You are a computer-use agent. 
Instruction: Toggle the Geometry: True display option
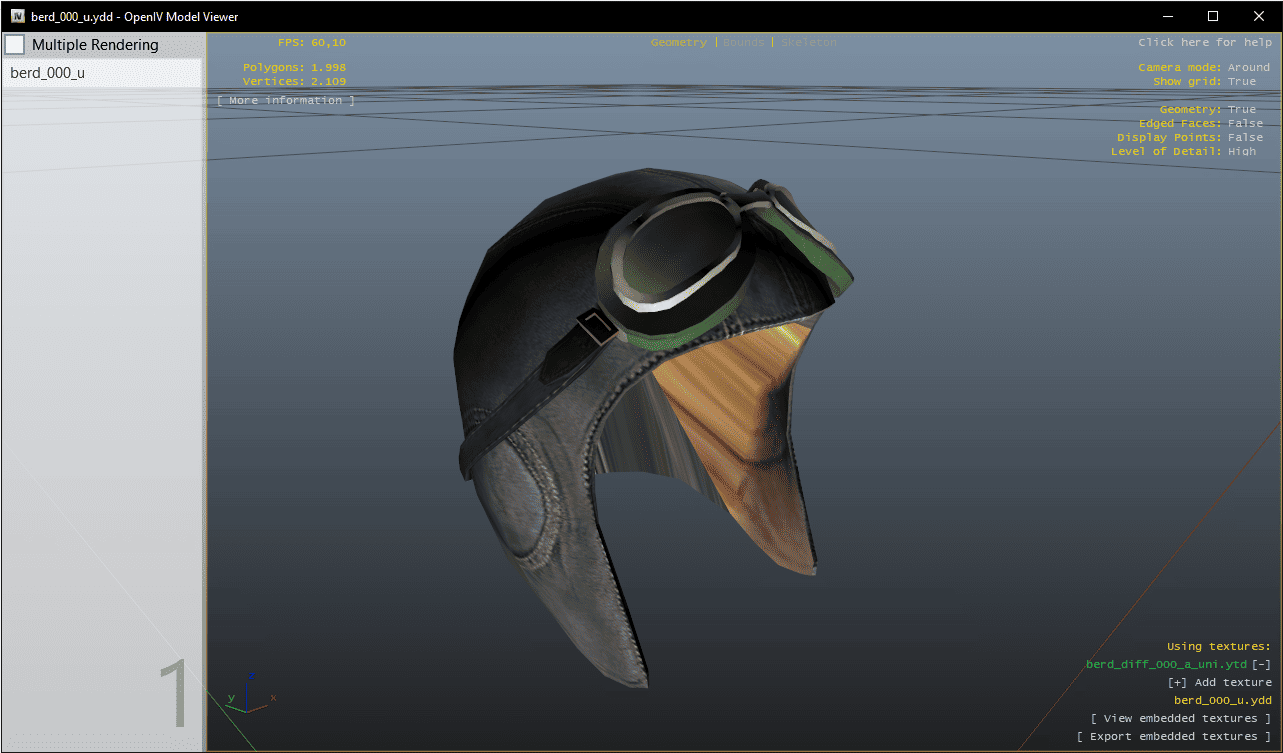(x=1207, y=110)
